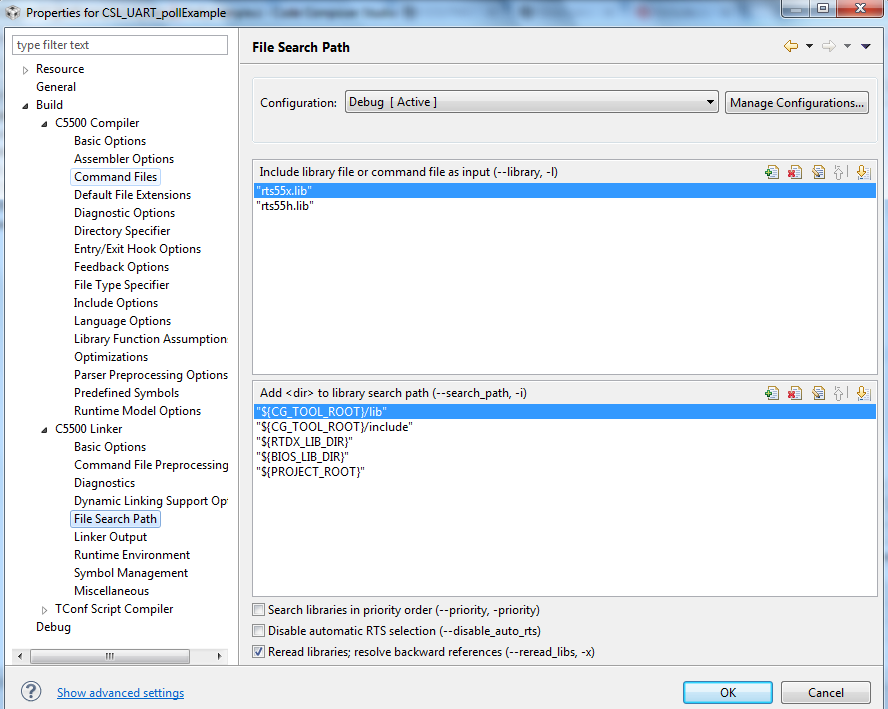Collapse the C5500 Linker node
The height and width of the screenshot is (709, 888).
coord(44,430)
